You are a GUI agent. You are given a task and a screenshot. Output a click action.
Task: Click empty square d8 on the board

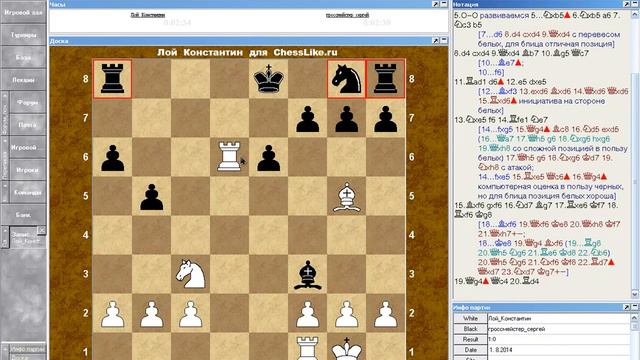229,79
